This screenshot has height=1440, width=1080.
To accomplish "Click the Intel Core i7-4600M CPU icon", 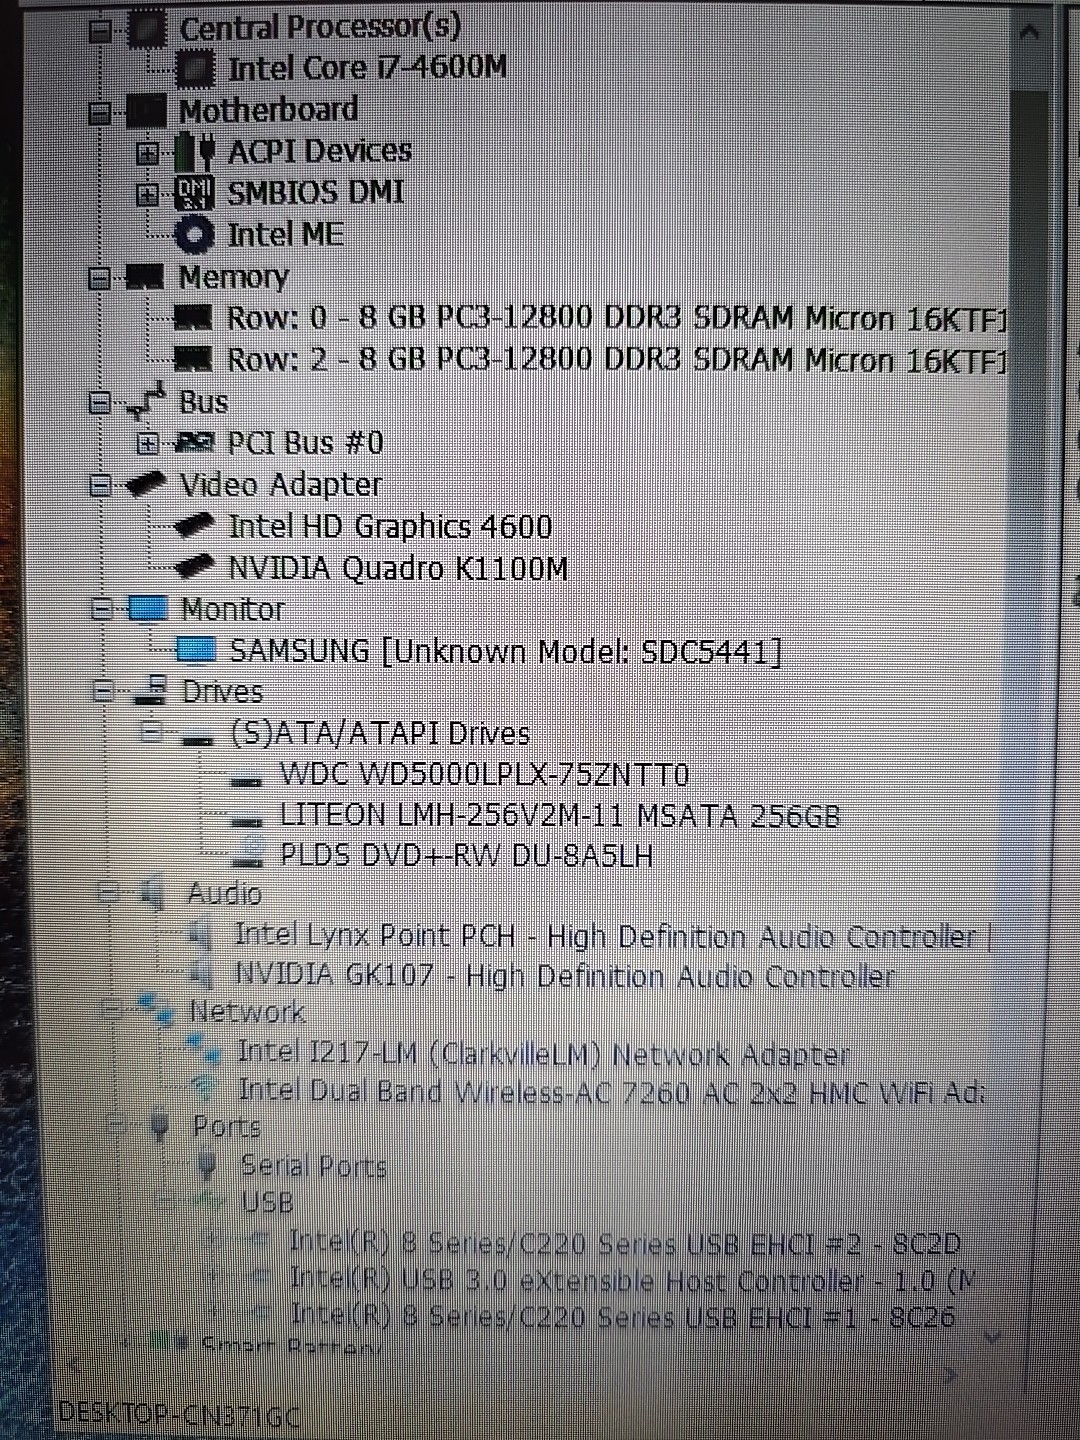I will tap(195, 69).
